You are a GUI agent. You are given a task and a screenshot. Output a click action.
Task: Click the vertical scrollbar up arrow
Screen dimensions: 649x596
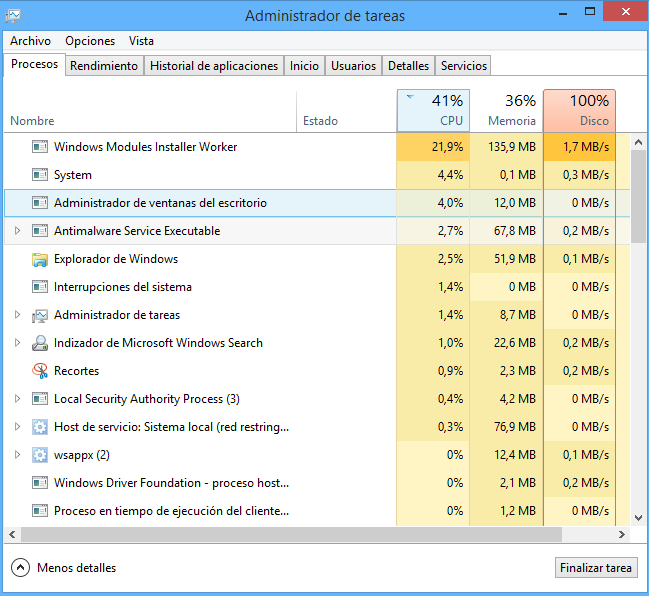638,142
